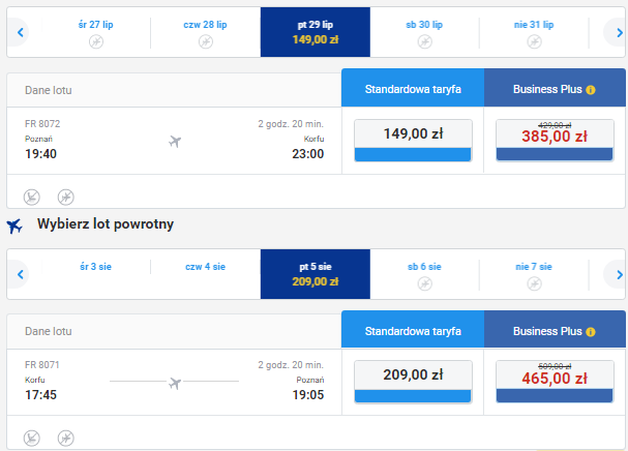Screen dimensions: 628x451
Task: Click info icon on outbound Business Plus tab
Action: coord(591,90)
